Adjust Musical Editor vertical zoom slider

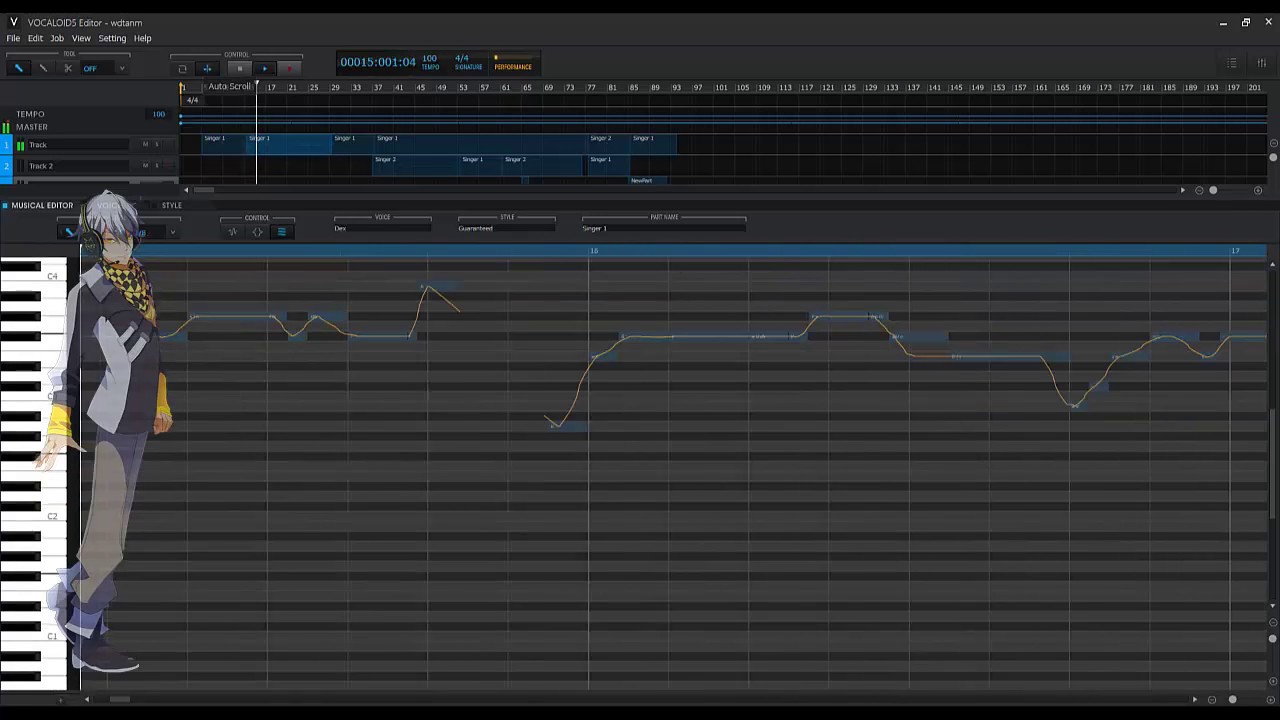pos(1273,638)
